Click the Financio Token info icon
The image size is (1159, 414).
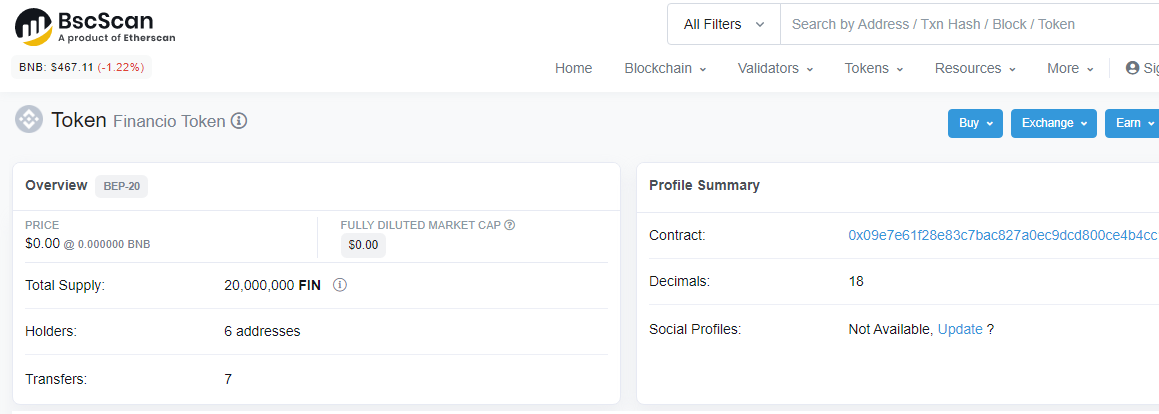click(239, 121)
